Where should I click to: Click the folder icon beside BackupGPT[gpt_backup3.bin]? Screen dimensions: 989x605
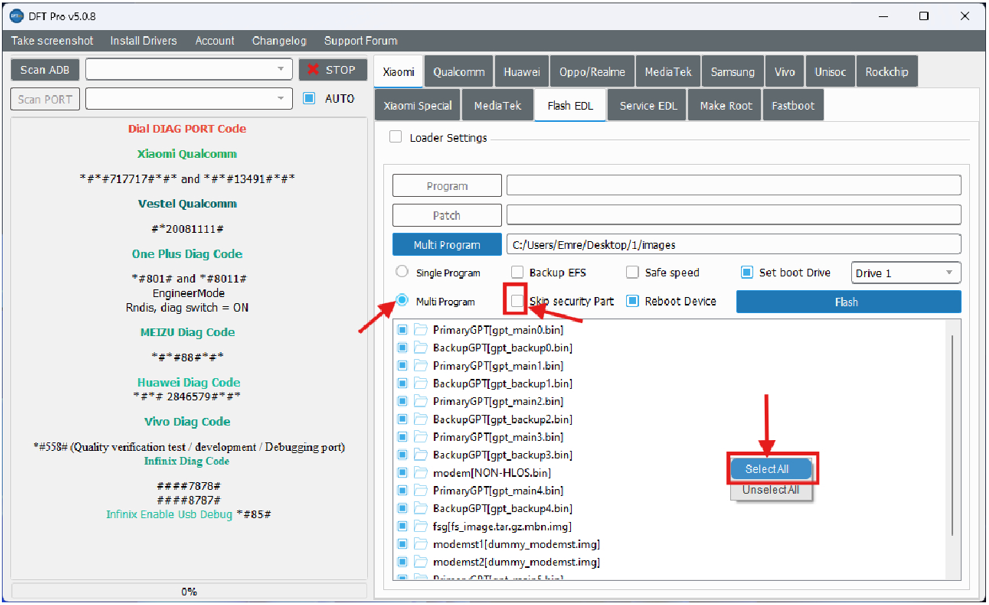421,454
